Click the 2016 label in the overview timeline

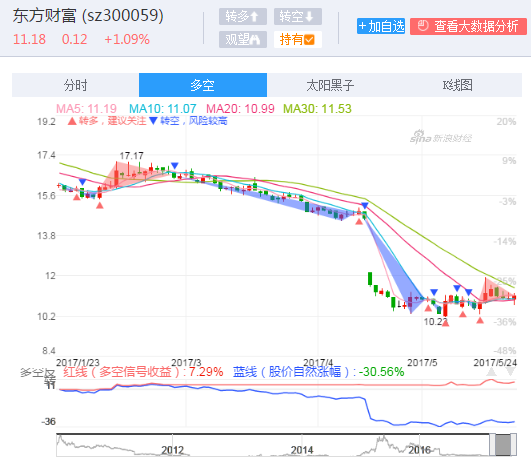[x=420, y=450]
